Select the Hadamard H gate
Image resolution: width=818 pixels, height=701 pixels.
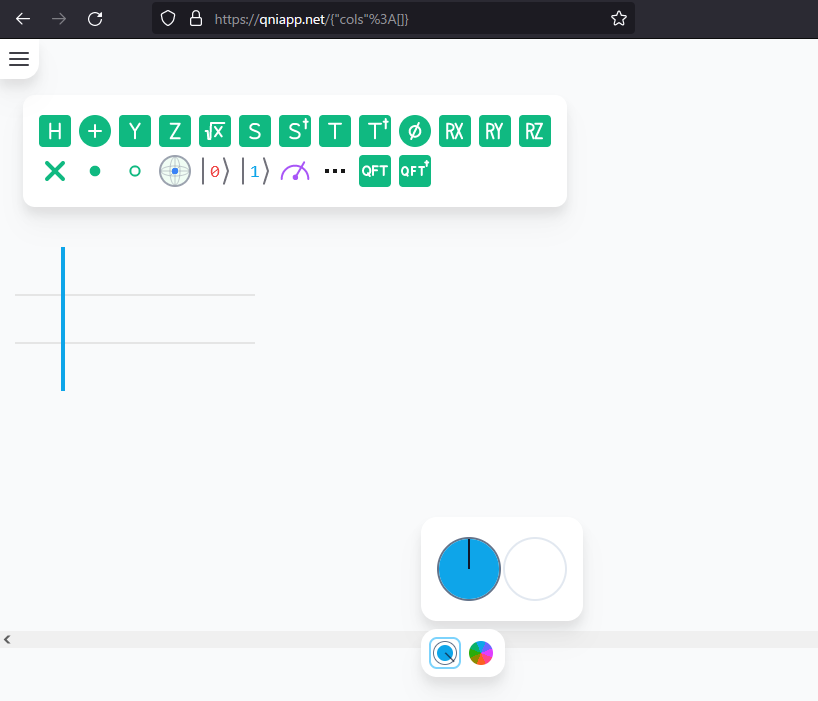point(55,131)
